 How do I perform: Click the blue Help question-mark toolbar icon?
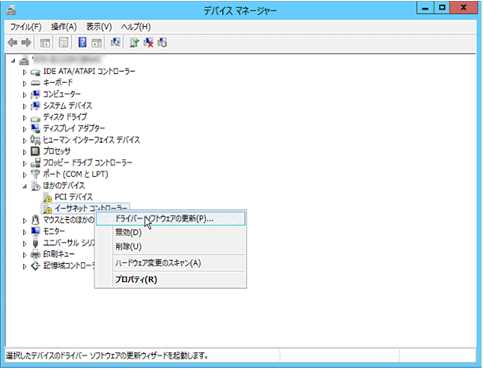(x=82, y=42)
